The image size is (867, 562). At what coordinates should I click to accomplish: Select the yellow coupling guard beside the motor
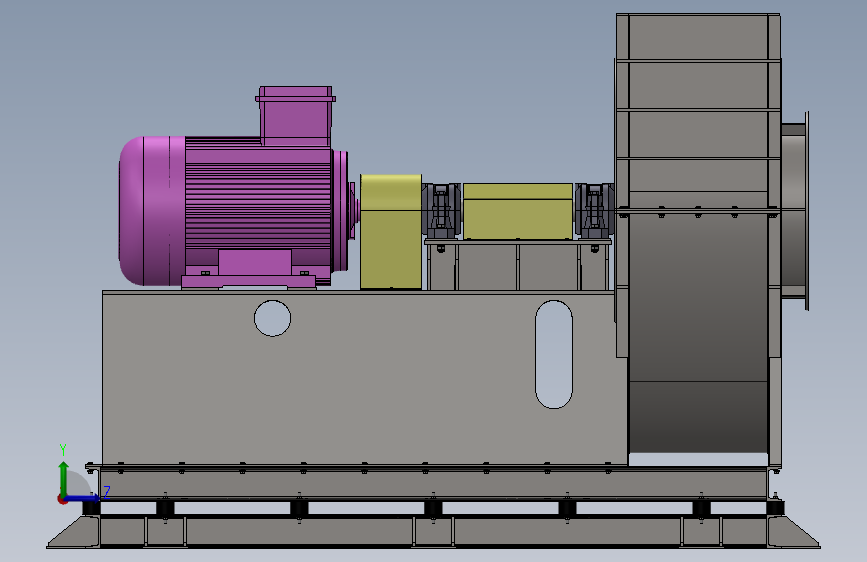[391, 232]
